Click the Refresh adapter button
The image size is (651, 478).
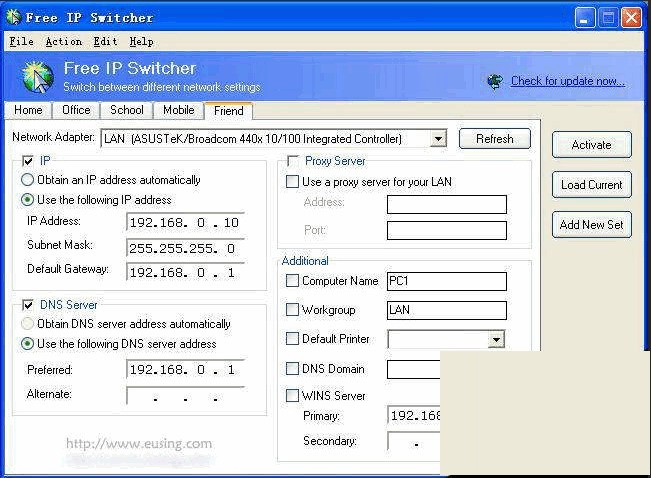pyautogui.click(x=494, y=139)
